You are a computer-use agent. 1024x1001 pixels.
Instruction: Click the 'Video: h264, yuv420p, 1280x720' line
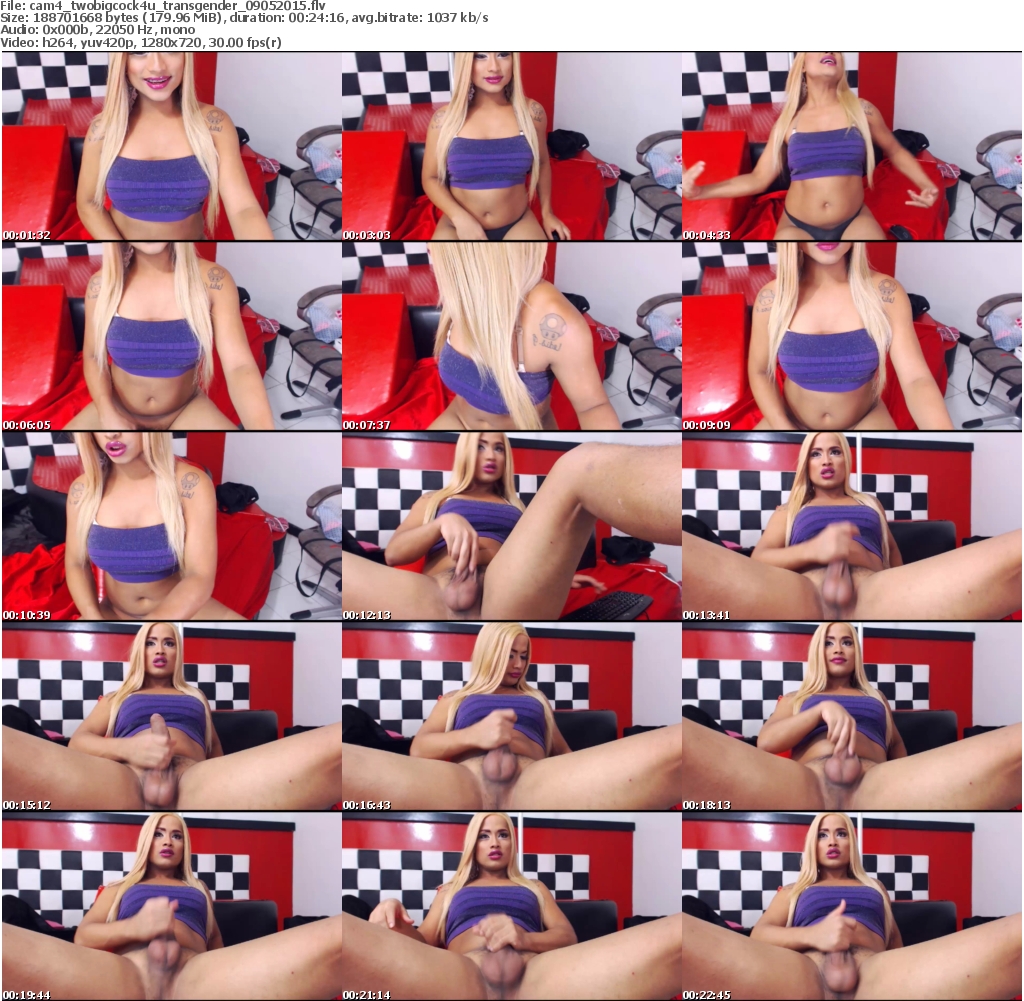[141, 42]
